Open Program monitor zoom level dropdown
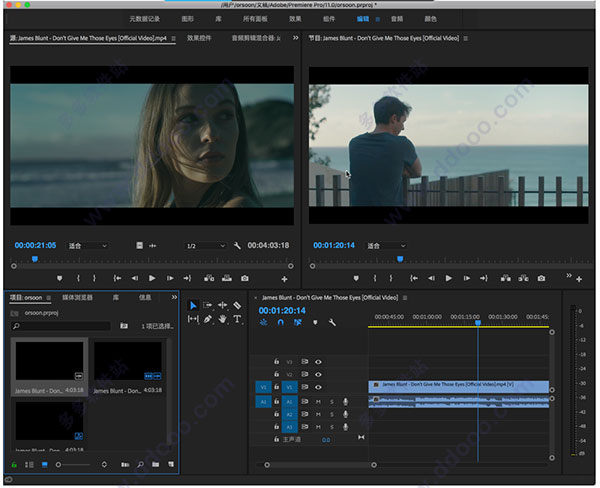The height and width of the screenshot is (488, 600). [x=386, y=246]
